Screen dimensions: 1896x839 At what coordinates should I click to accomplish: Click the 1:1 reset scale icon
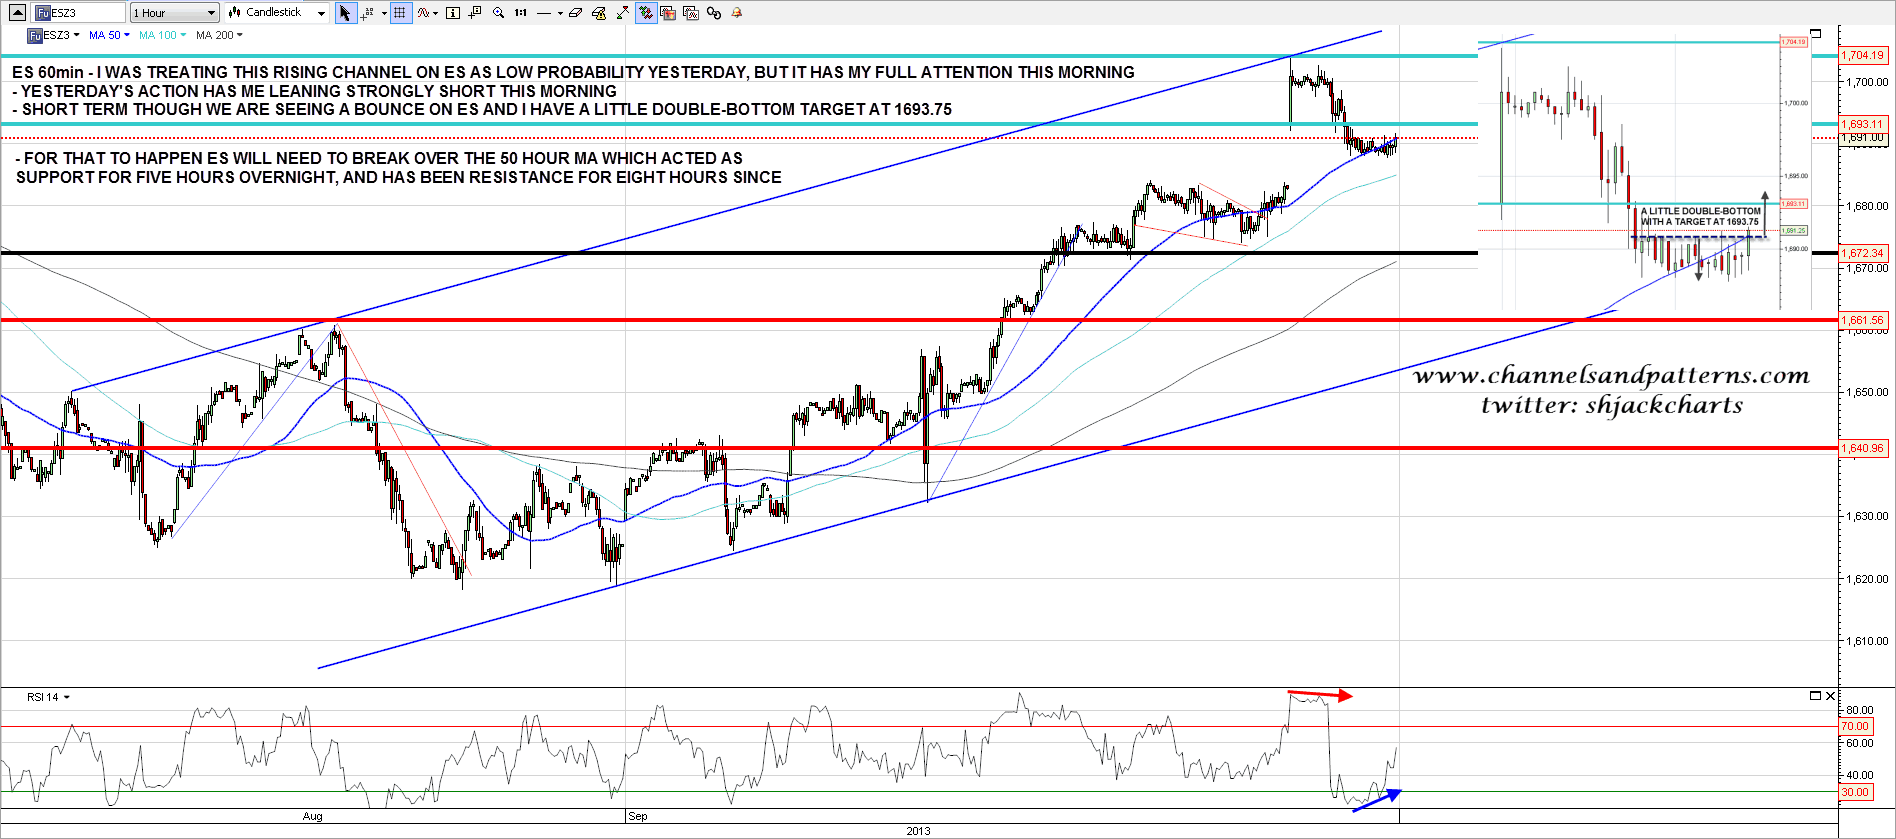(521, 13)
